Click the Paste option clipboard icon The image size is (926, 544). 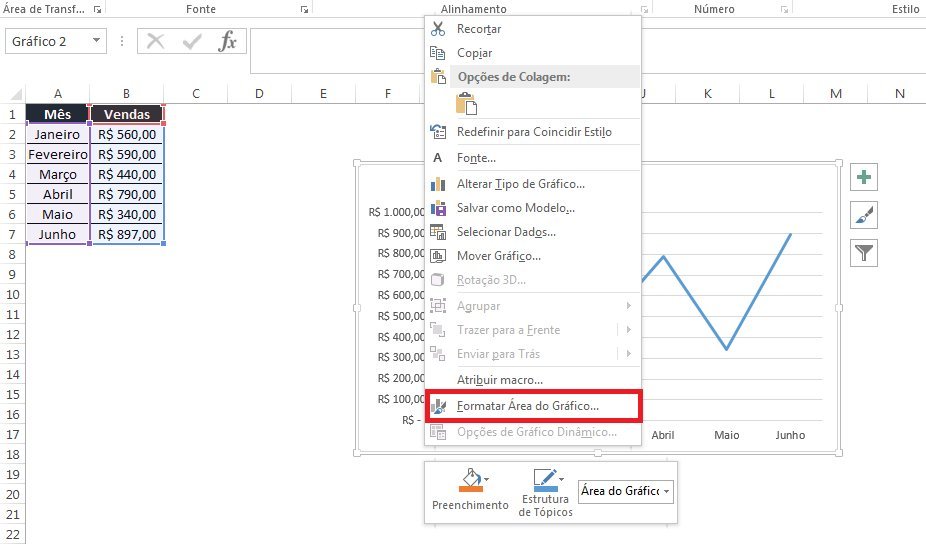coord(466,103)
